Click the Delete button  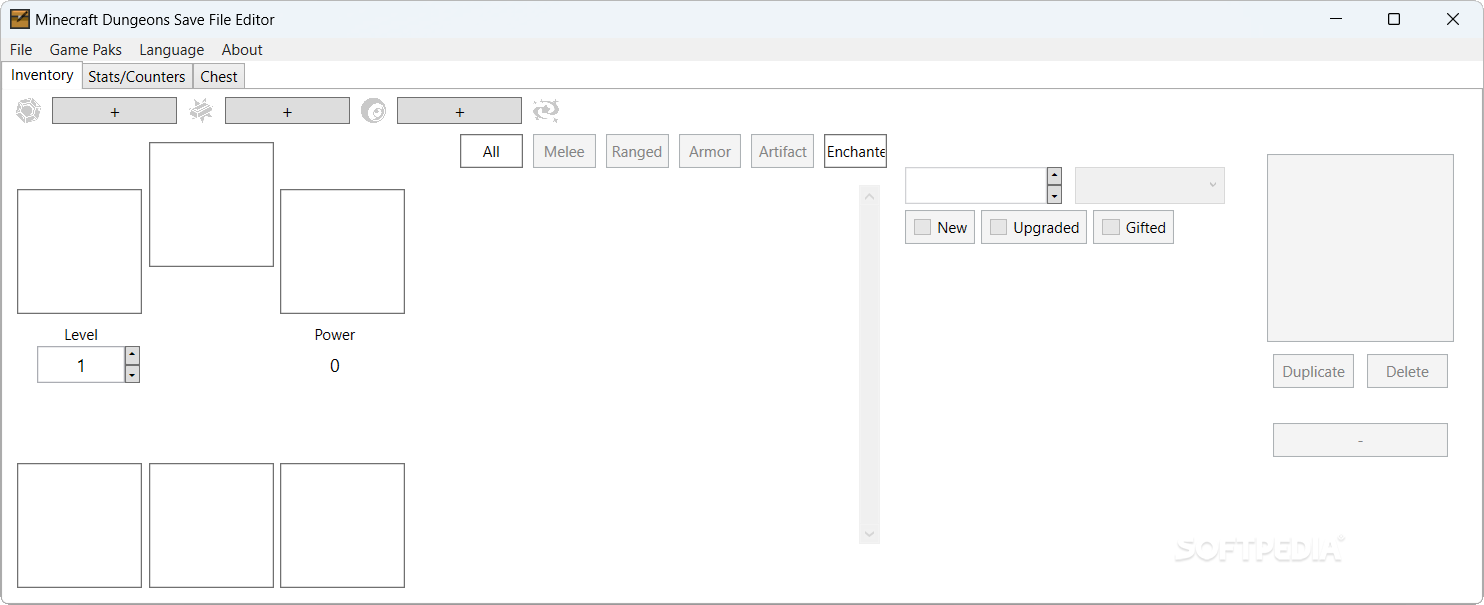1407,371
